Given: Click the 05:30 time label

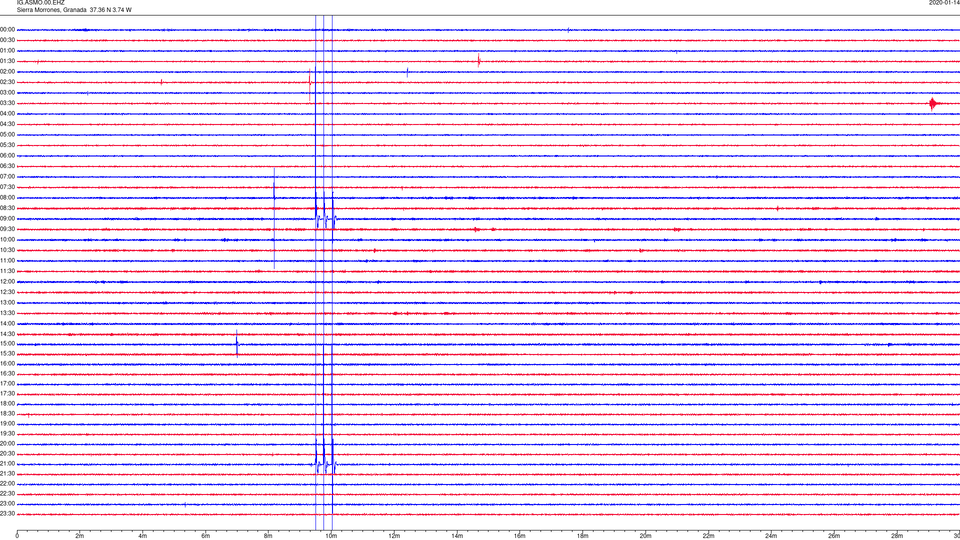Looking at the screenshot, I should (x=8, y=145).
